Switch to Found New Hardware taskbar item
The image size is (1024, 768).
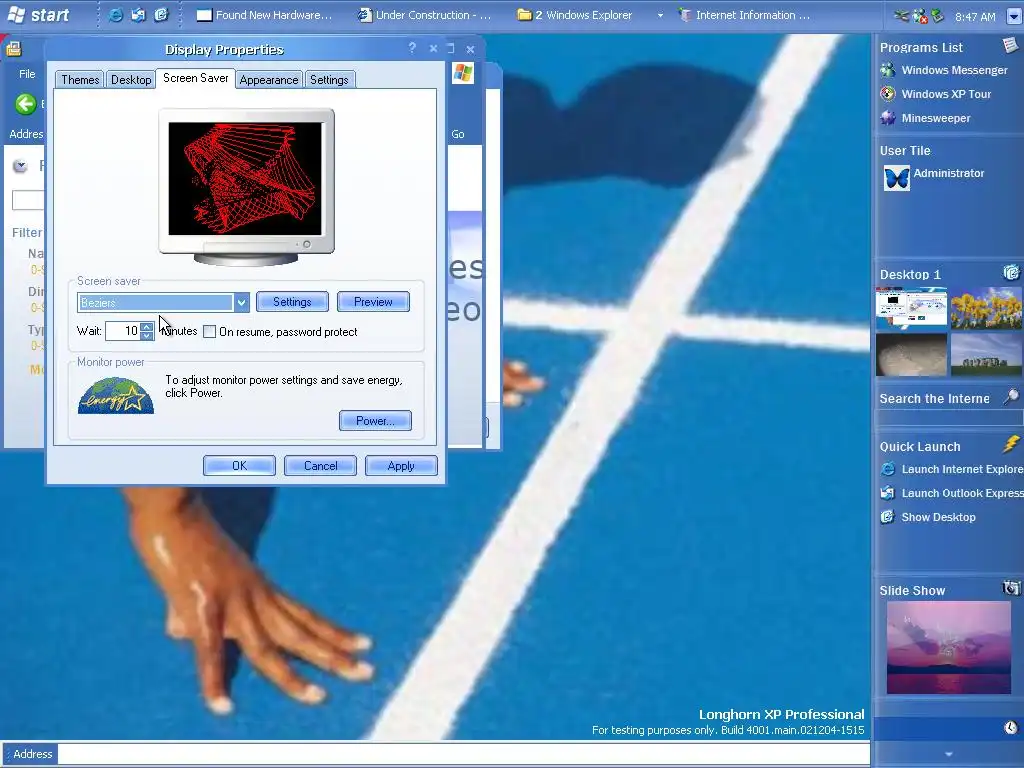click(264, 15)
